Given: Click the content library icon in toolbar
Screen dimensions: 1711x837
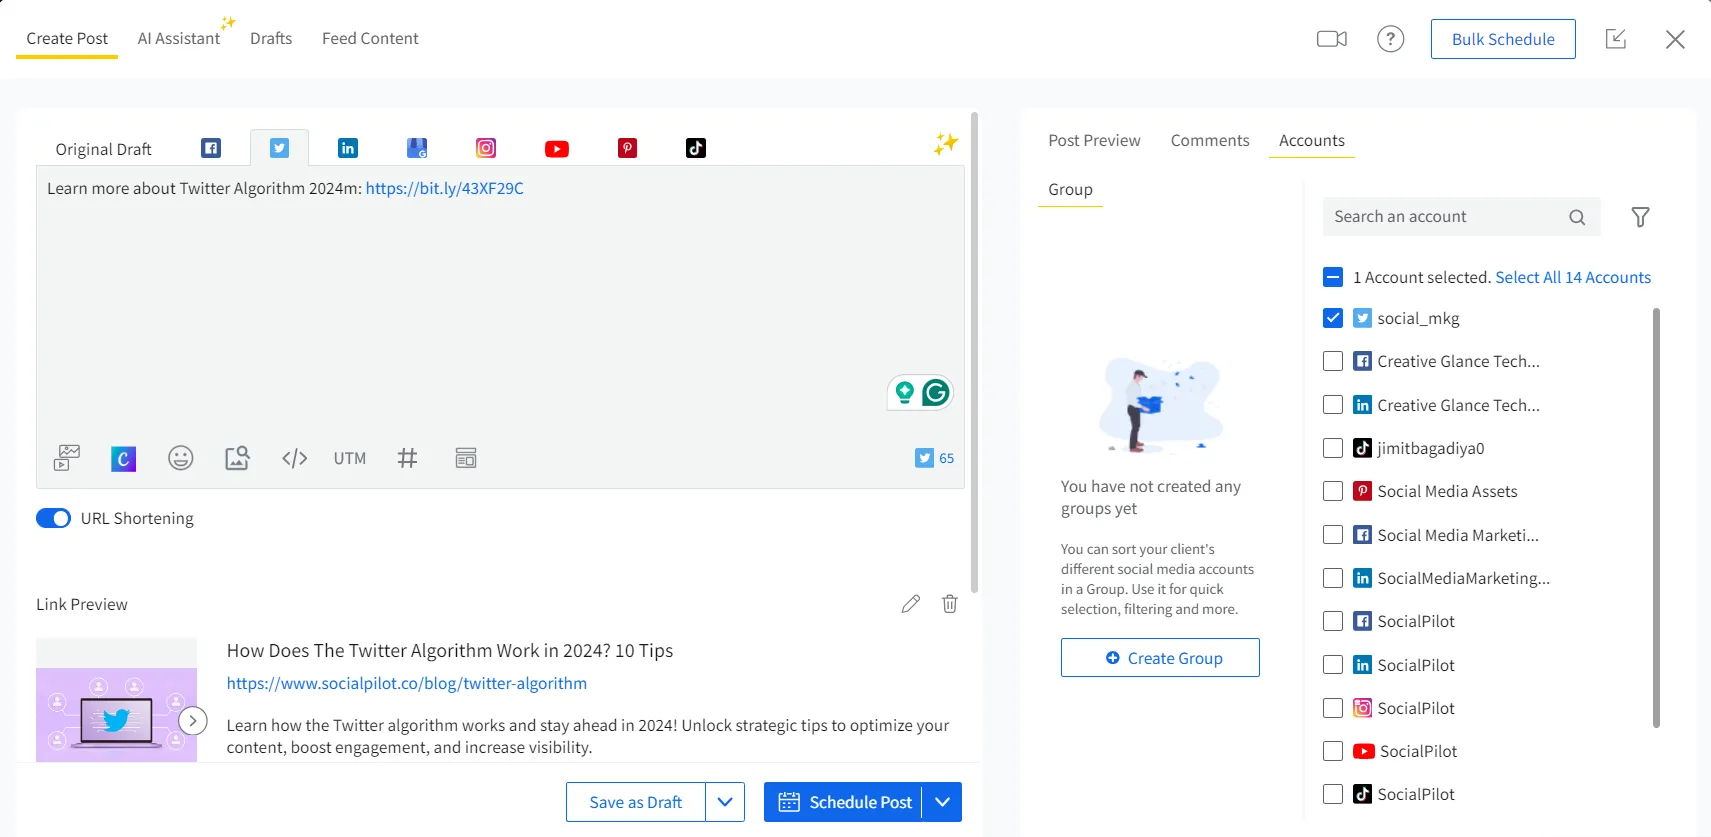Looking at the screenshot, I should click(x=466, y=458).
